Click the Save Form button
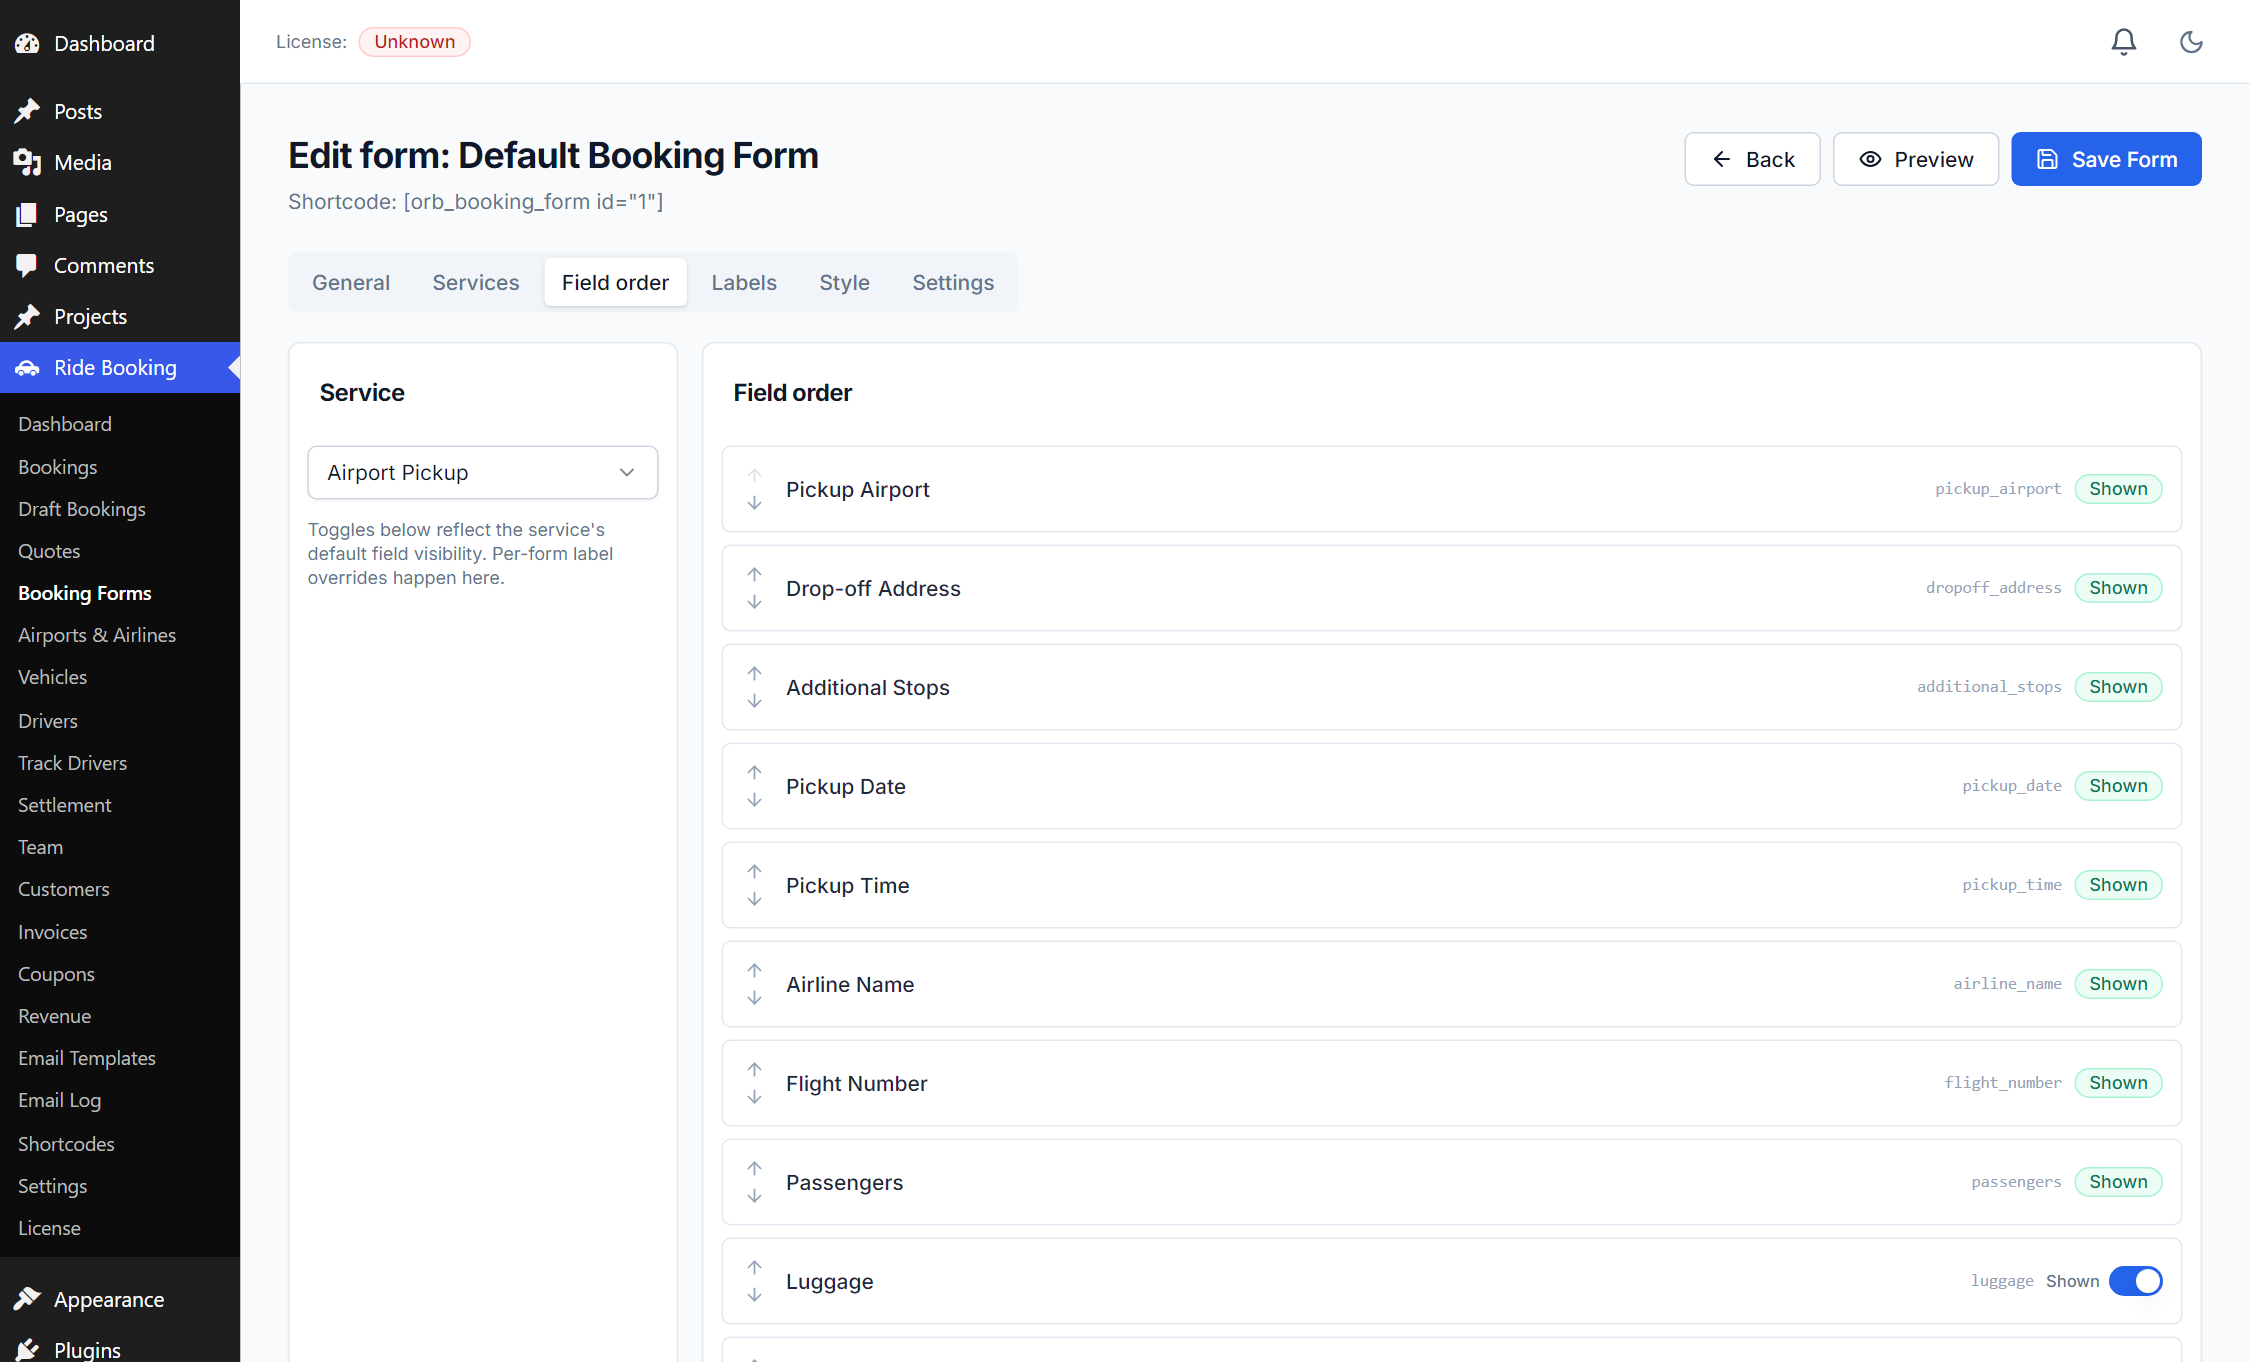 coord(2106,159)
